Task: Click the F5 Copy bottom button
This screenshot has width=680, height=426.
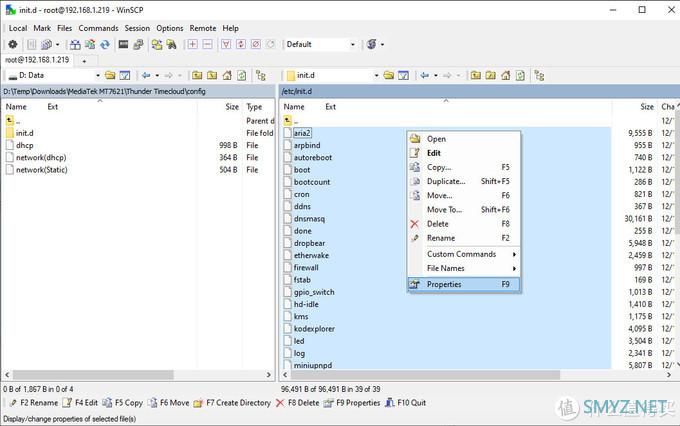Action: 123,403
